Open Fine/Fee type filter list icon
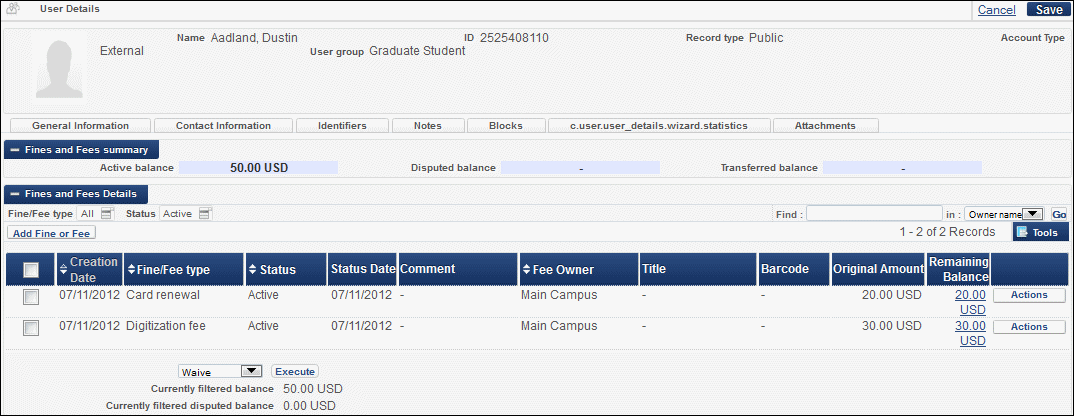Image resolution: width=1074 pixels, height=416 pixels. click(107, 213)
